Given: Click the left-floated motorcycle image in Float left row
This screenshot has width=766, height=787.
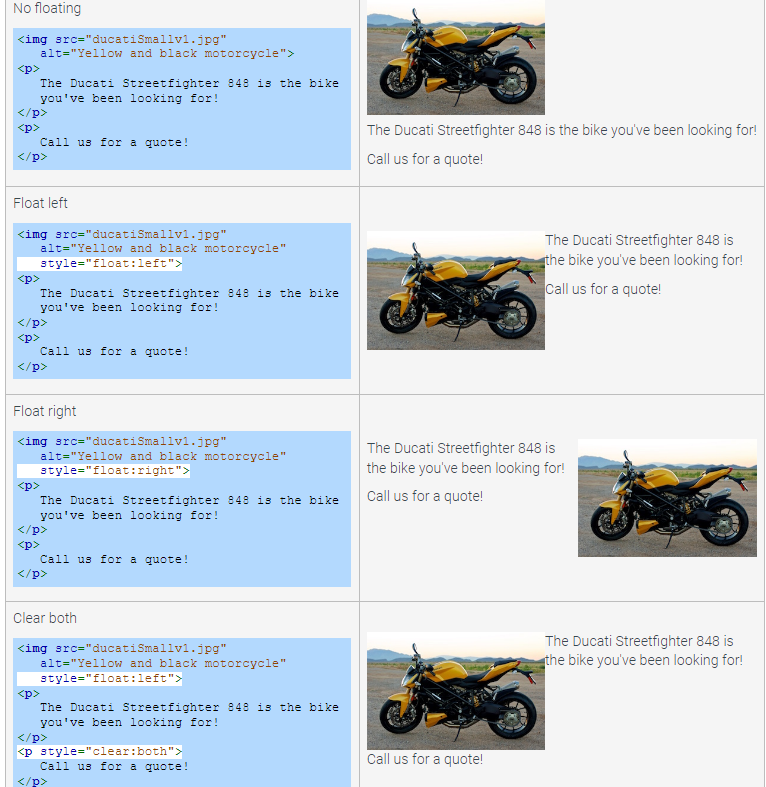Looking at the screenshot, I should pyautogui.click(x=455, y=290).
